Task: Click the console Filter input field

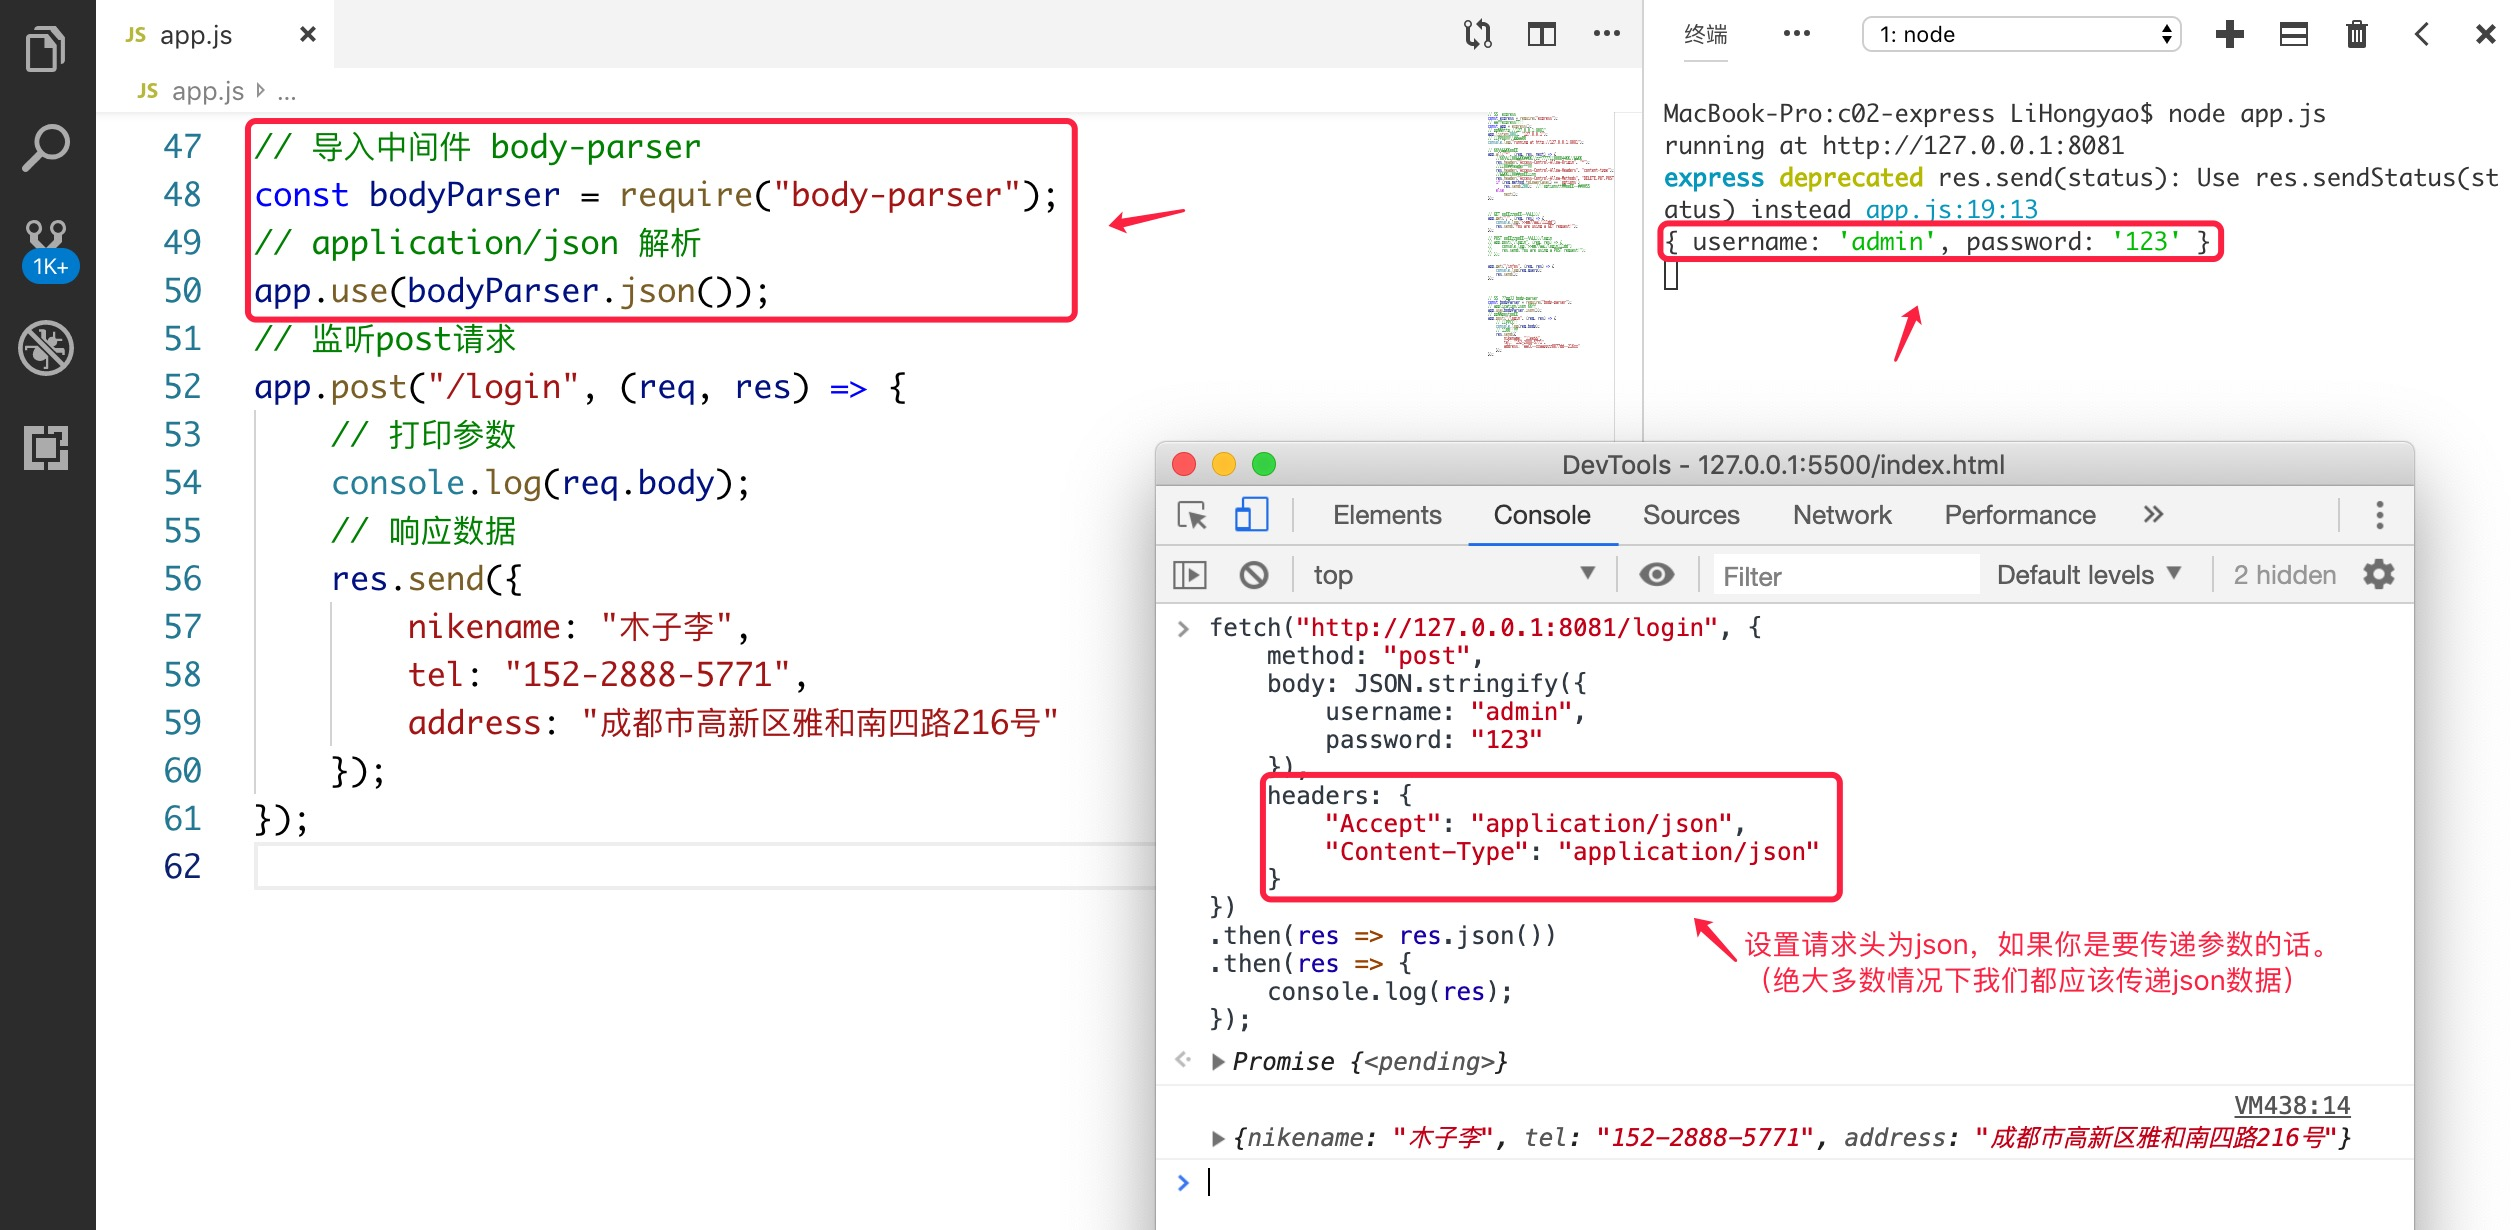Action: (x=1845, y=576)
